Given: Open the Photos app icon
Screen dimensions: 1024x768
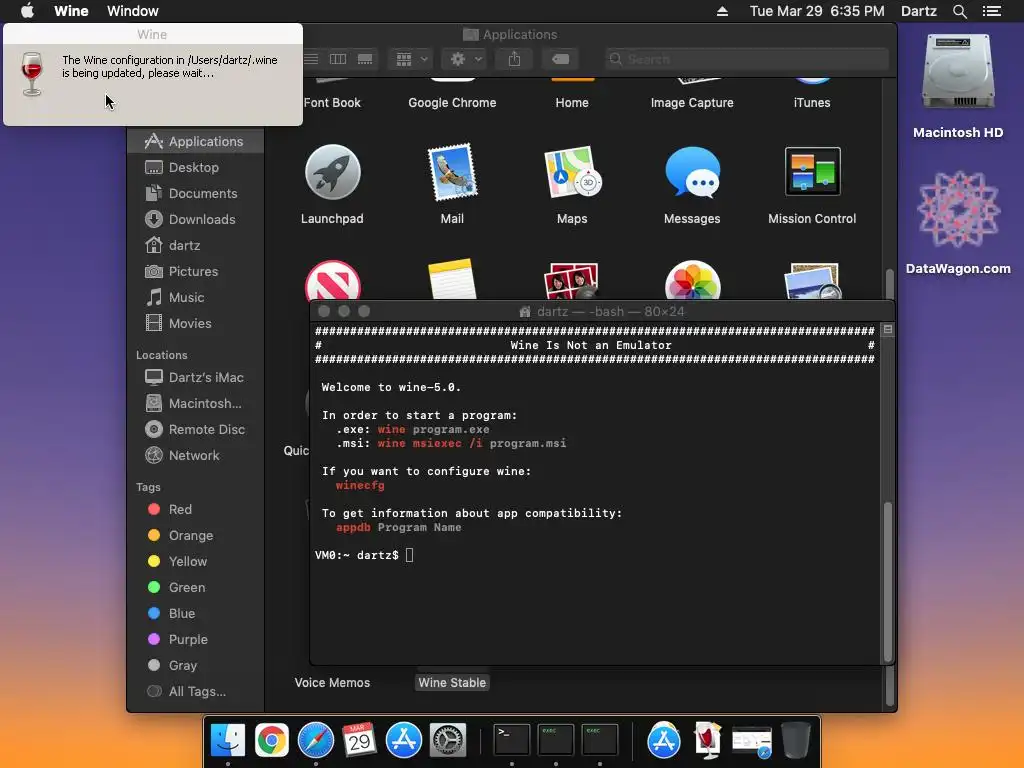Looking at the screenshot, I should tap(692, 281).
